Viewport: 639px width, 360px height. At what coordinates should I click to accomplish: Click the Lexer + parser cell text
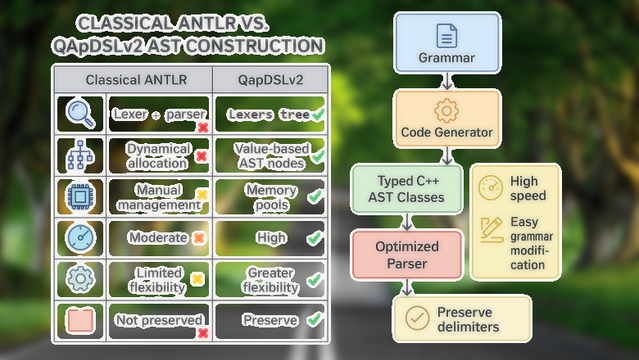(160, 115)
